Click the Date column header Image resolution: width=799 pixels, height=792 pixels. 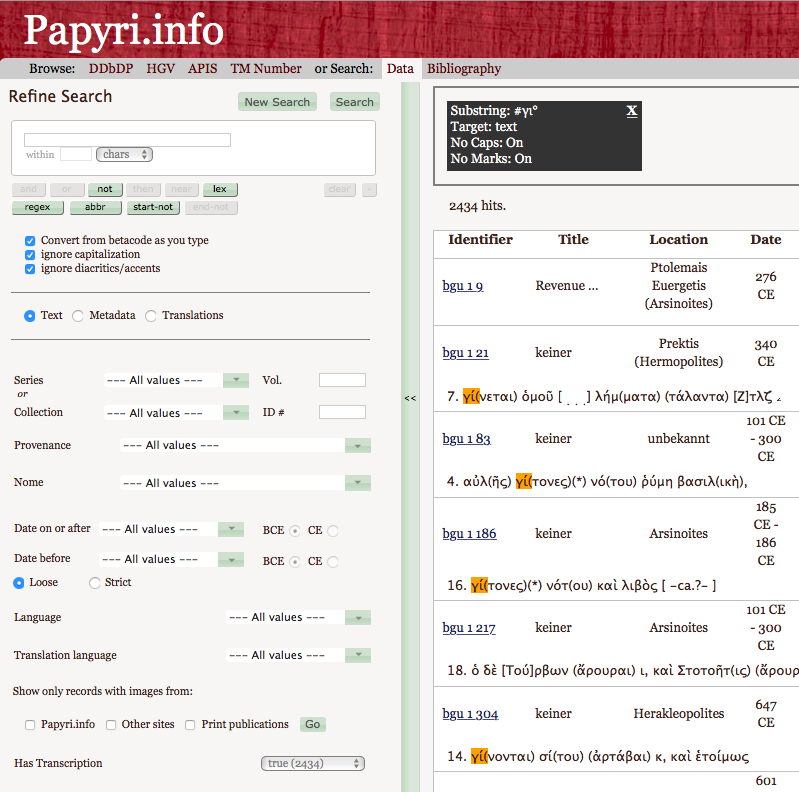(x=765, y=240)
